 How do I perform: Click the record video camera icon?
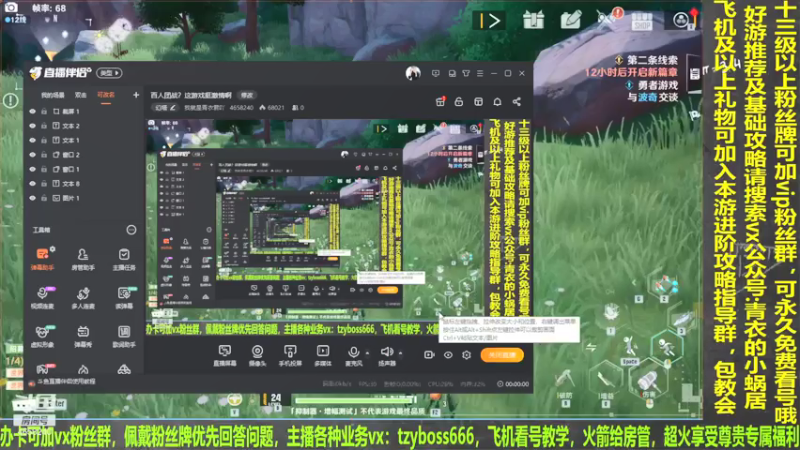click(429, 355)
